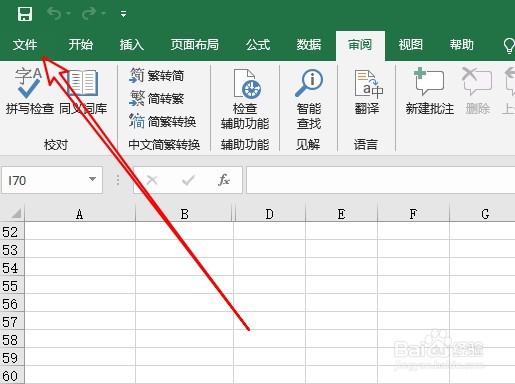Run 拼写检查 spelling check
515x384 pixels.
[29, 91]
